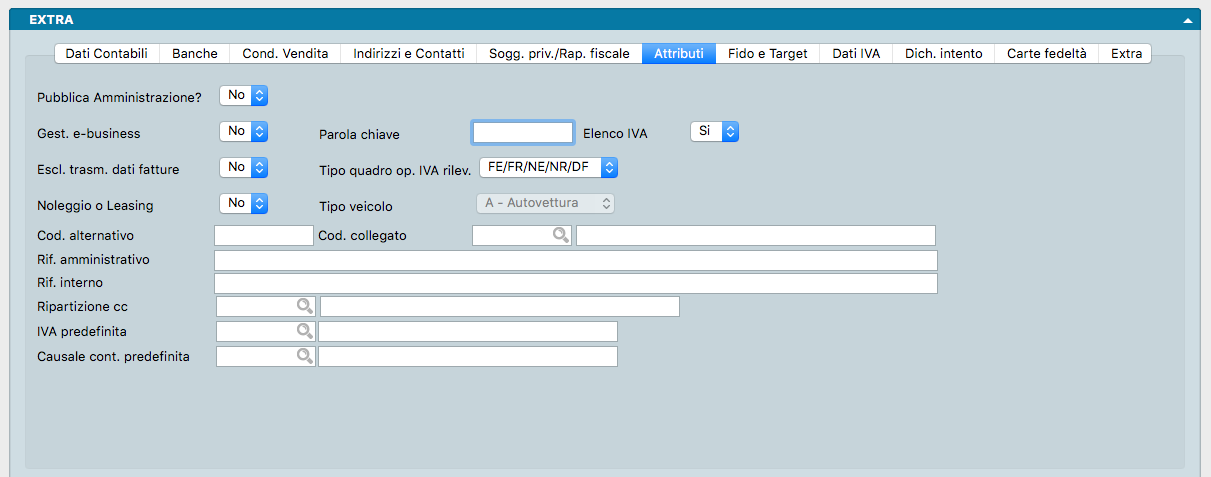
Task: Expand the Elenco IVA dropdown
Action: pos(715,132)
